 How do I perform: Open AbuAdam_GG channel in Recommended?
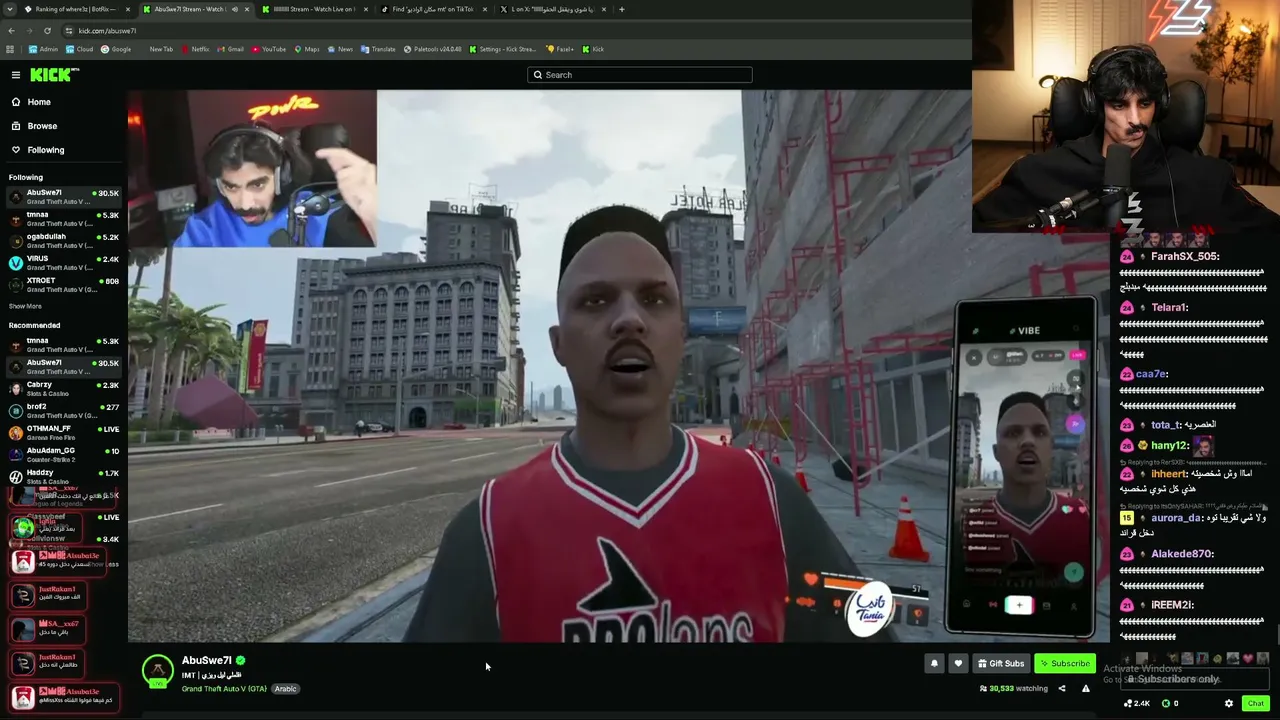pos(64,455)
